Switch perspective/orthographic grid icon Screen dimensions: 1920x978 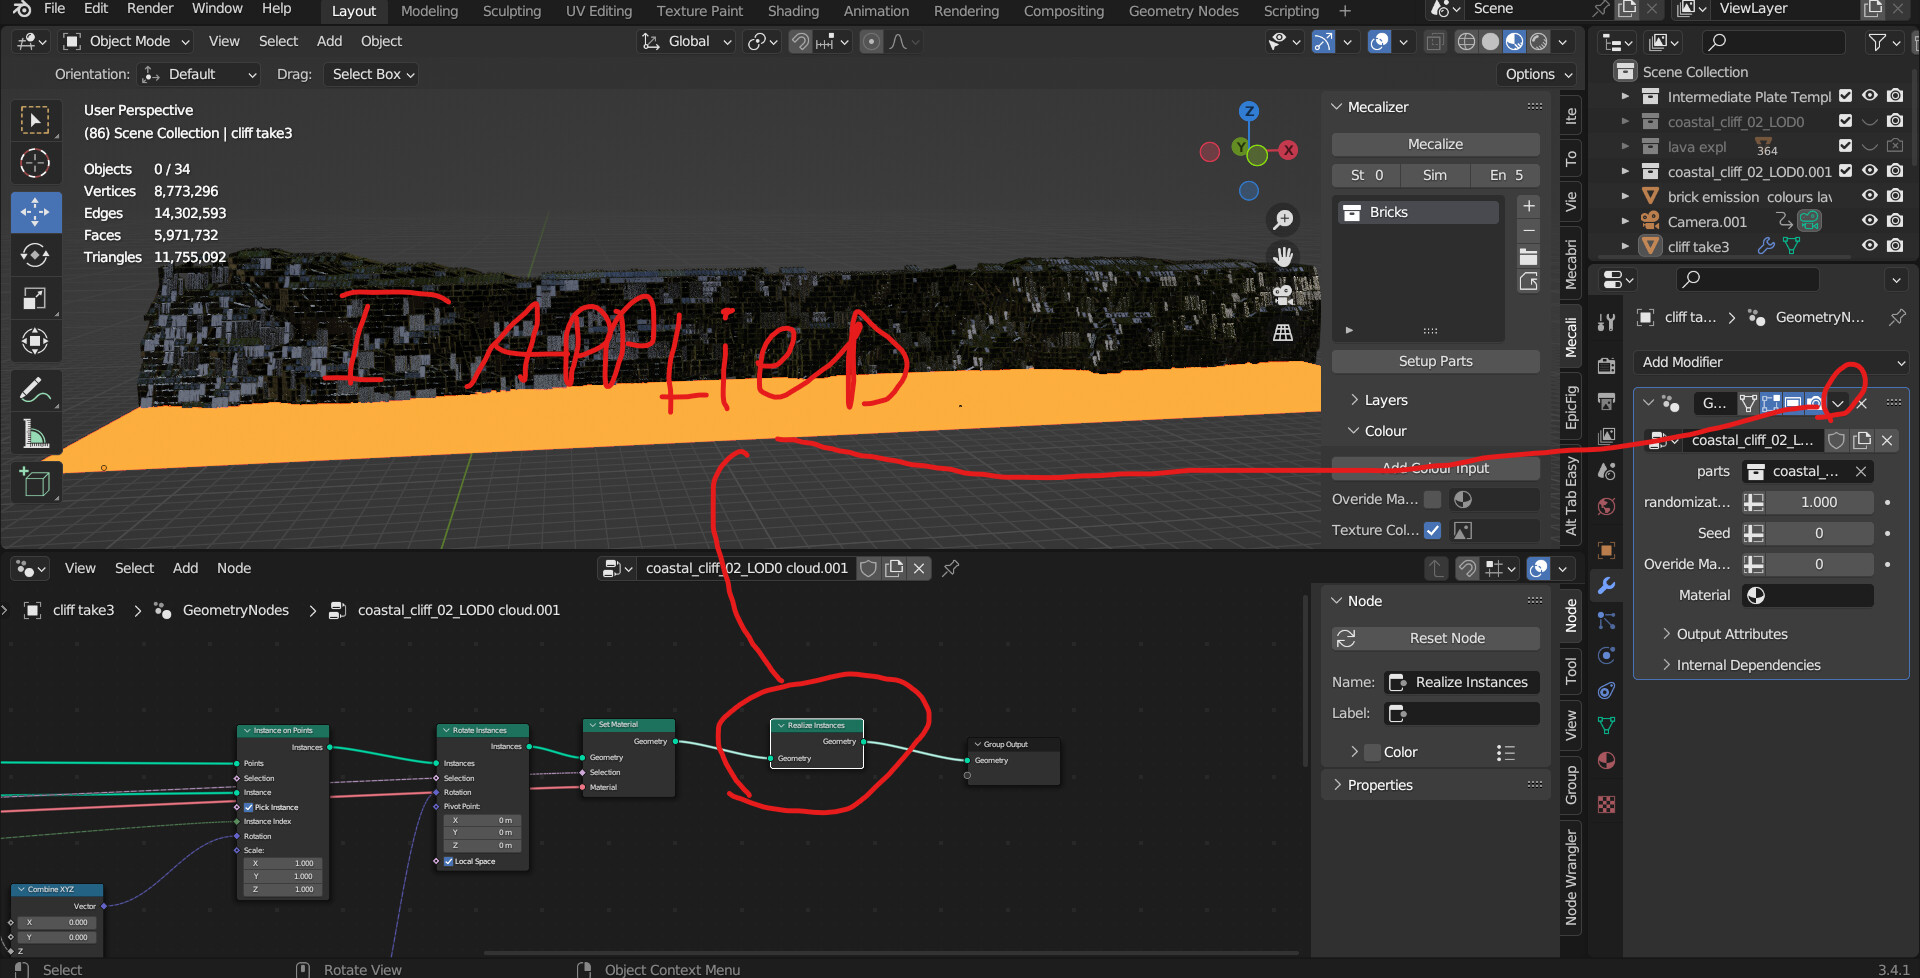(1283, 332)
